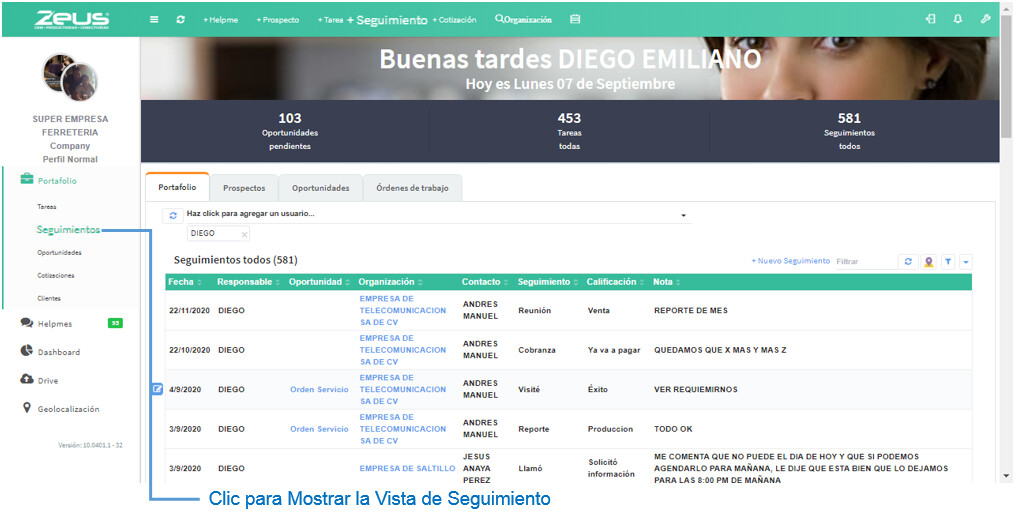
Task: Click the Zeus logo
Action: point(71,19)
